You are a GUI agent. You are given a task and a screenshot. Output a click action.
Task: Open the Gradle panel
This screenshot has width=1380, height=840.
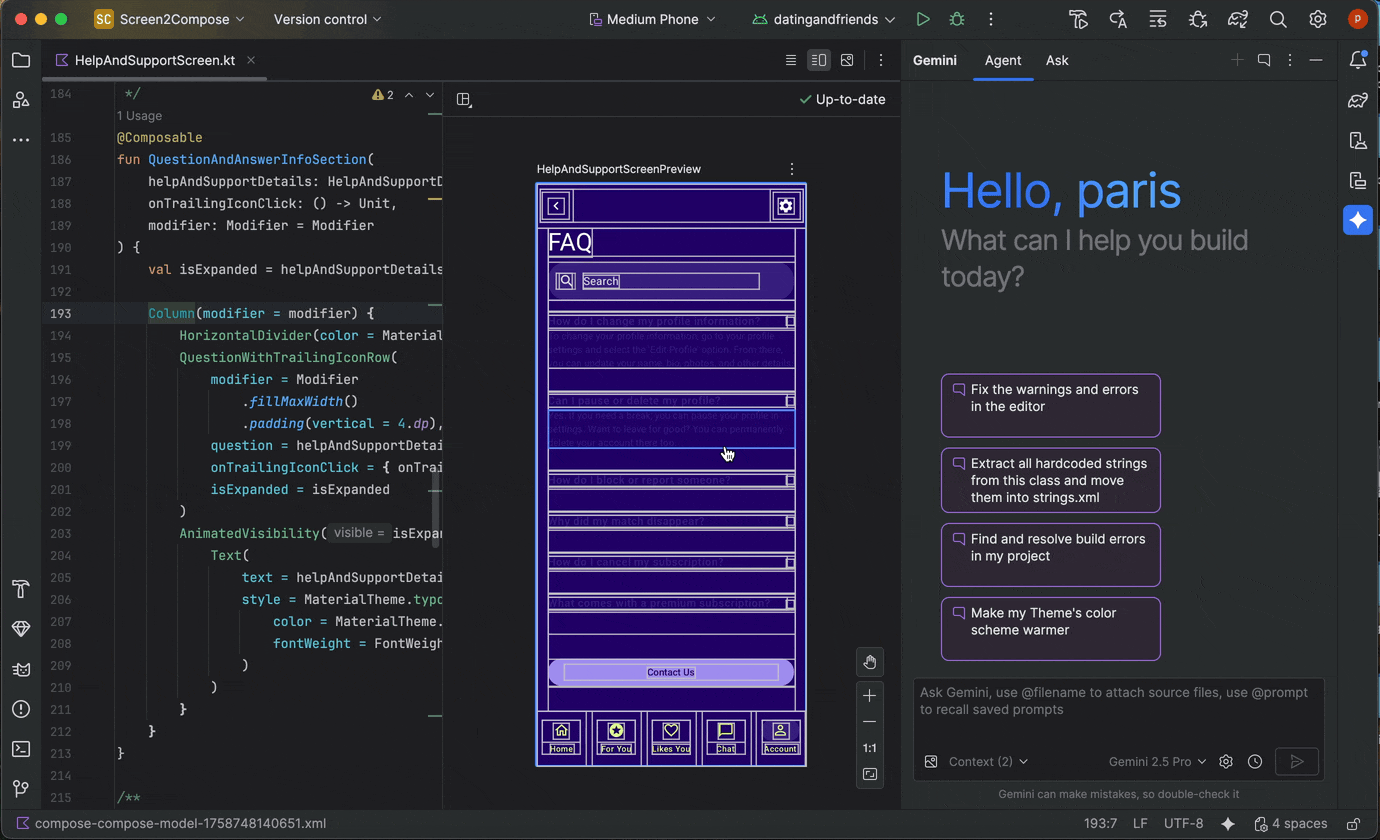1357,100
